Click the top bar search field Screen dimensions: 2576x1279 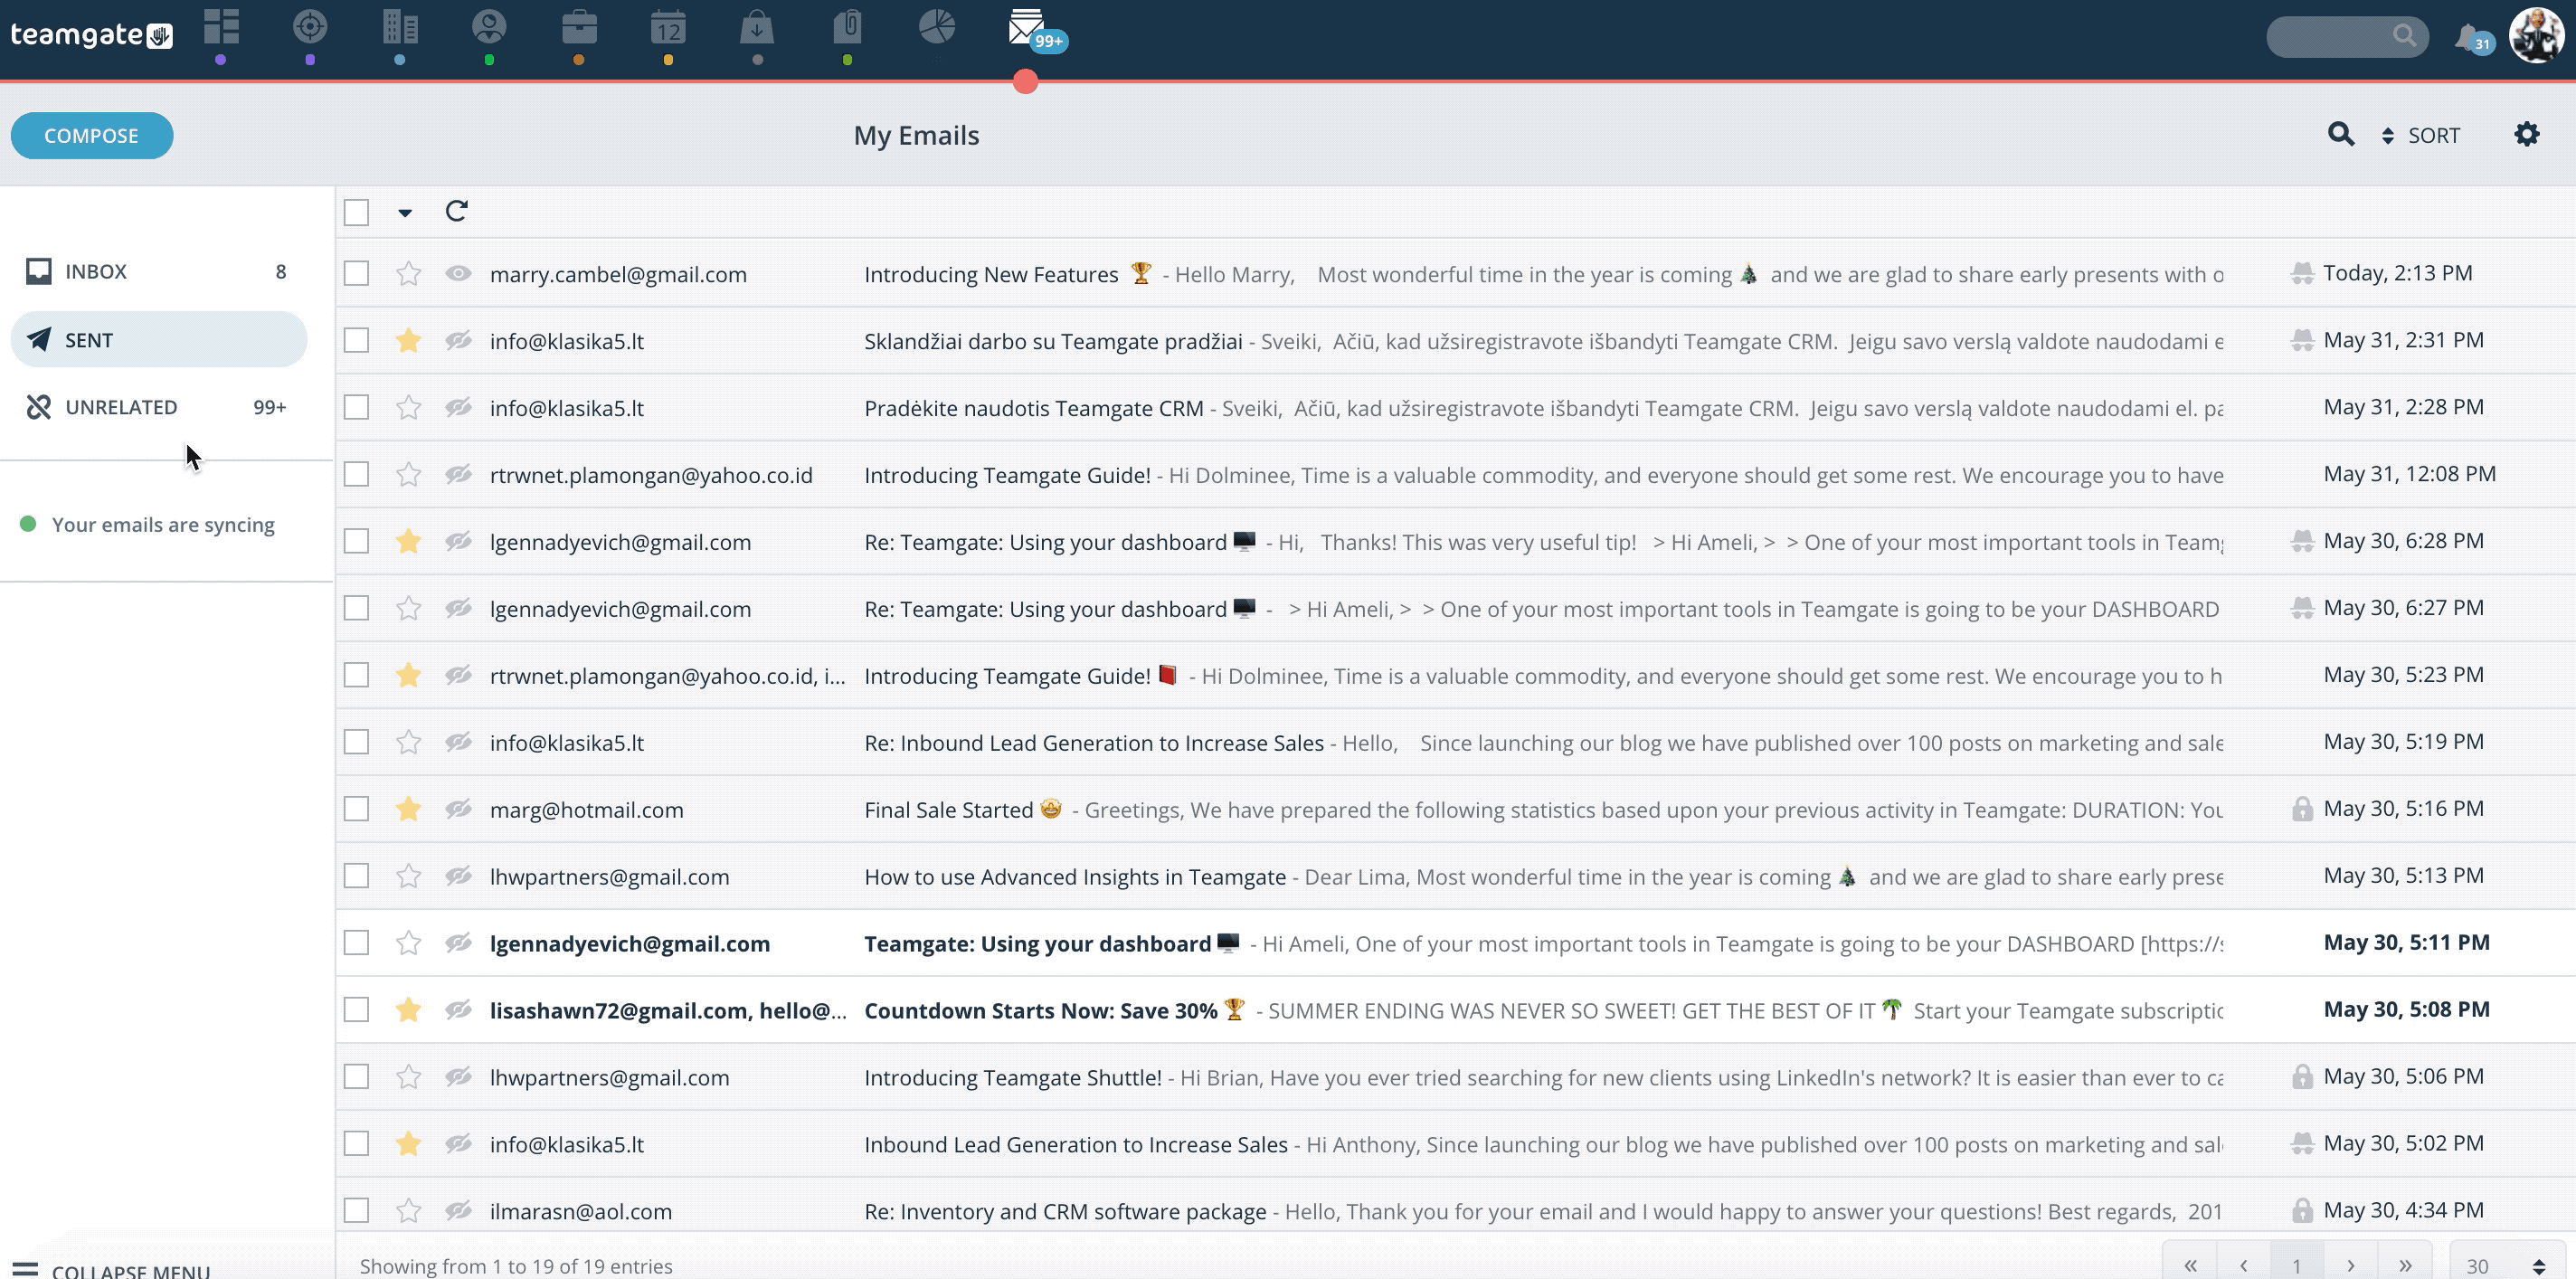click(2346, 37)
